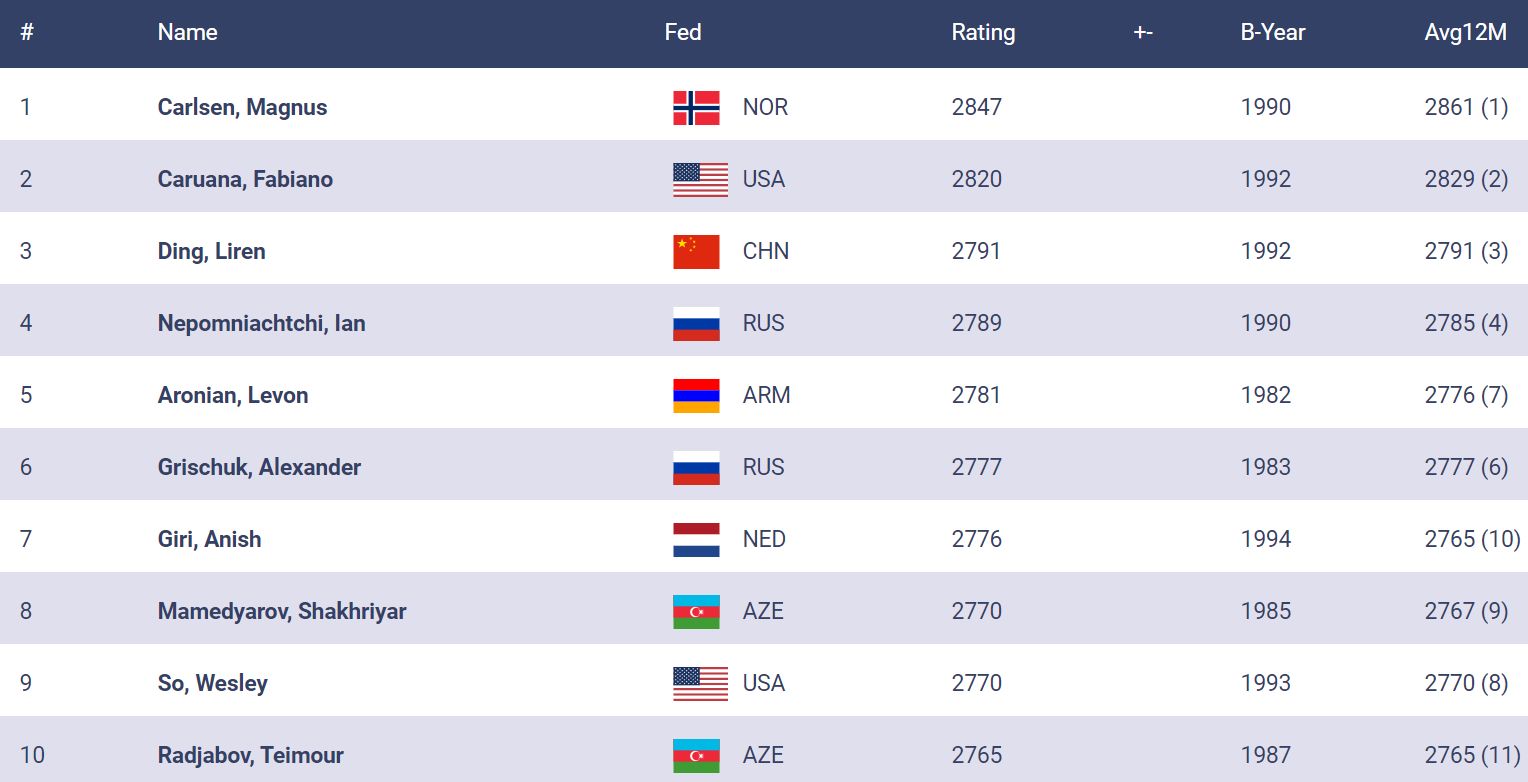Click the China flag icon beside Ding
Image resolution: width=1528 pixels, height=782 pixels.
[x=696, y=252]
